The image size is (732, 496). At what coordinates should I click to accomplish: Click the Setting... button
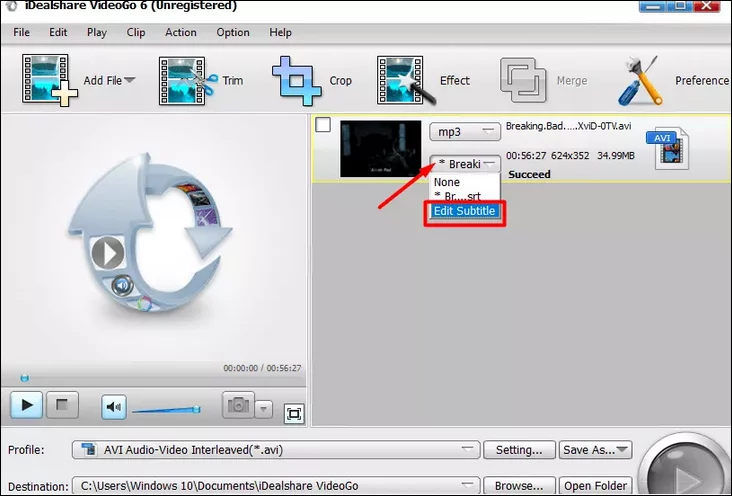520,450
